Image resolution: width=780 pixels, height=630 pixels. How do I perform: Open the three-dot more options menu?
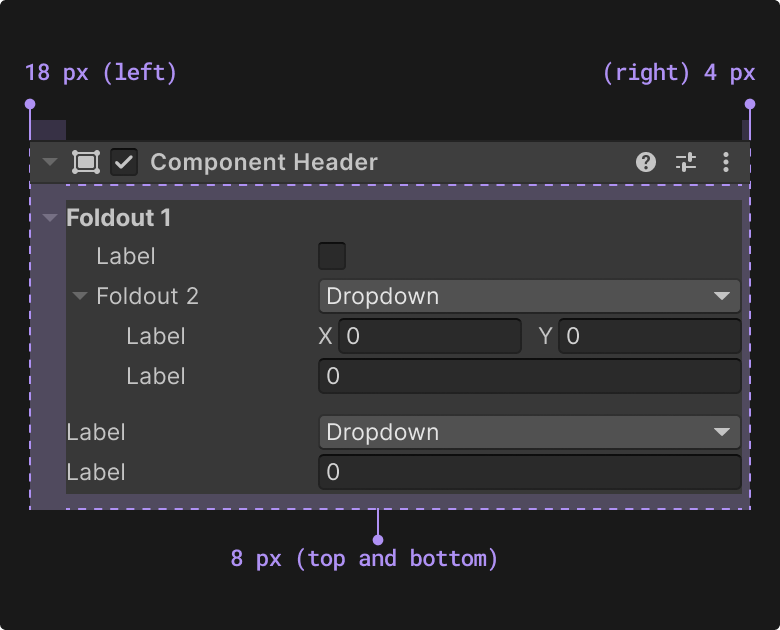pyautogui.click(x=726, y=162)
